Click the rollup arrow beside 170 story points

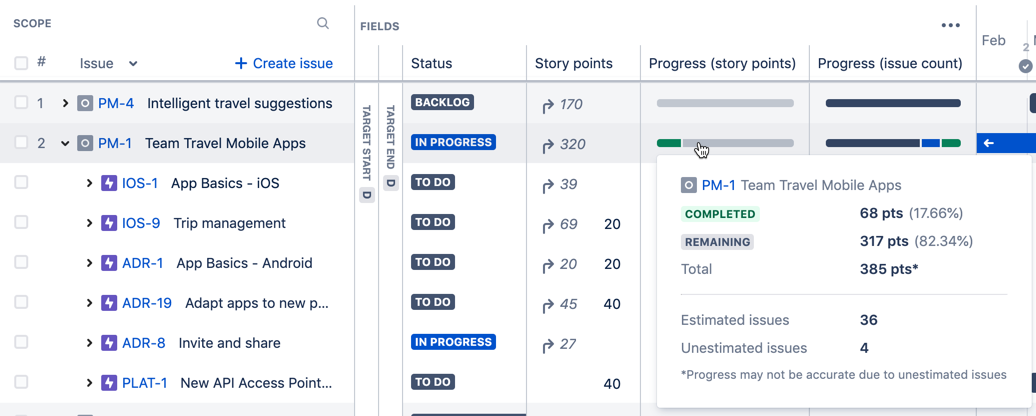548,104
